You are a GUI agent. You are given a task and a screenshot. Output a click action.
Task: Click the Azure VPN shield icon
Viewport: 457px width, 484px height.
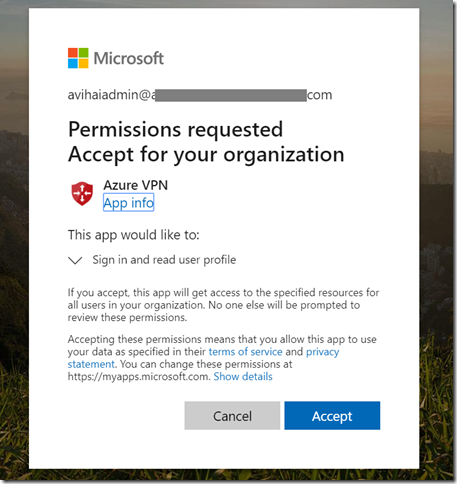[82, 193]
